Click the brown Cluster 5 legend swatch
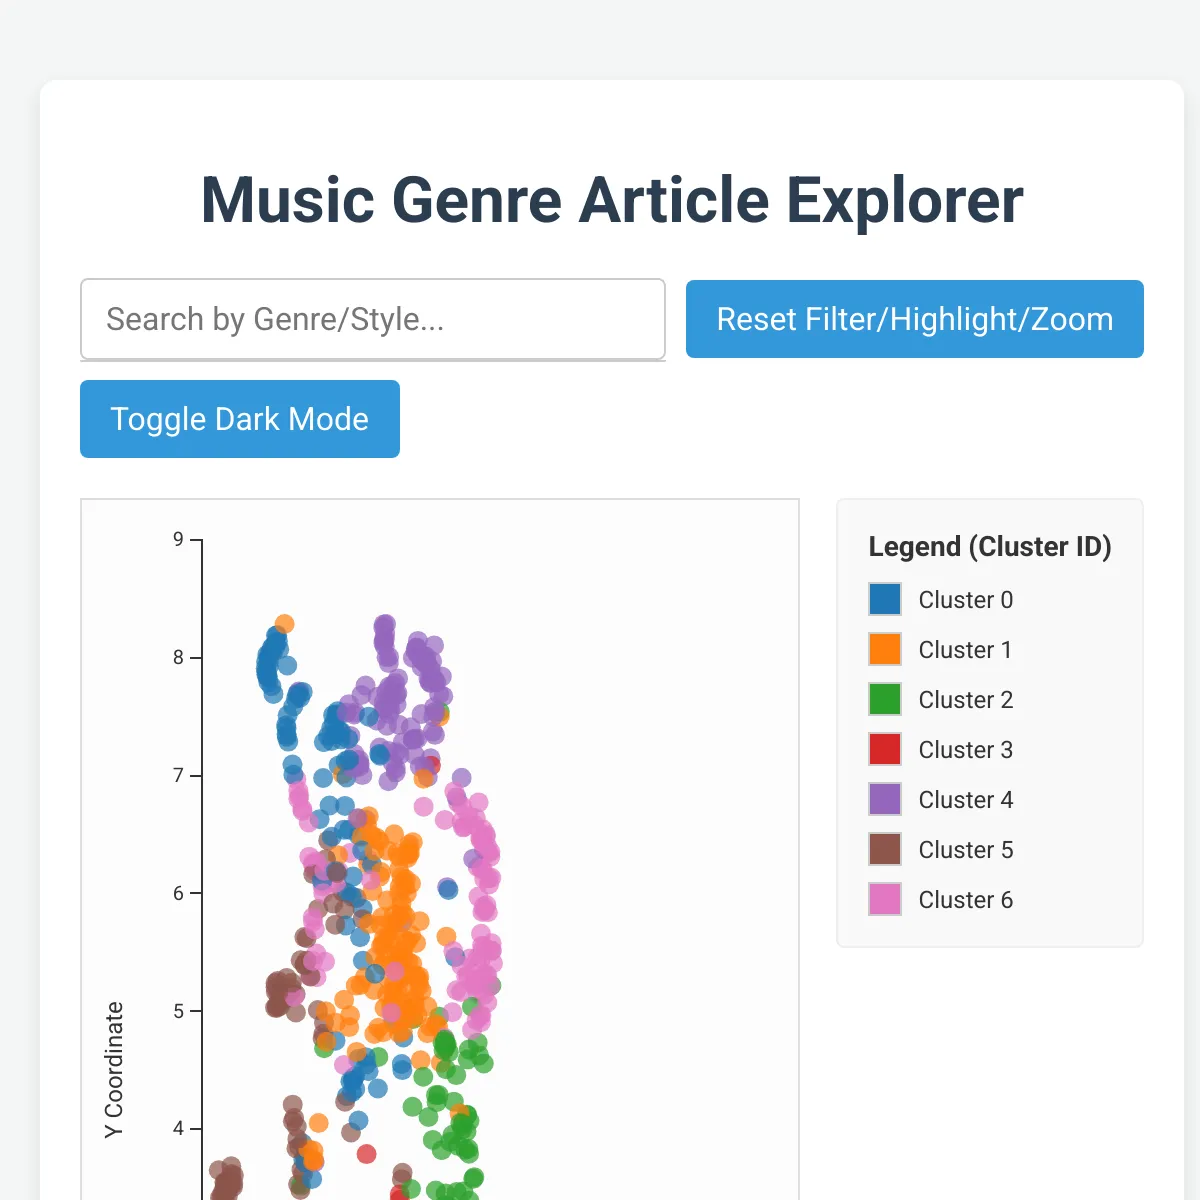Viewport: 1200px width, 1200px height. pyautogui.click(x=884, y=849)
